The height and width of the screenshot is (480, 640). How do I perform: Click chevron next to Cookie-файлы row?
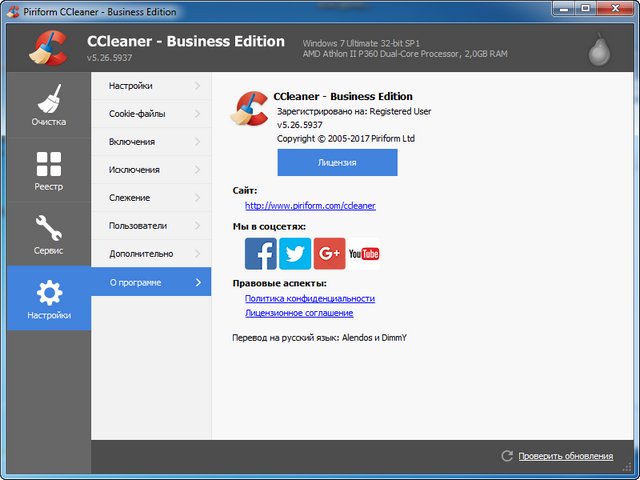[198, 113]
